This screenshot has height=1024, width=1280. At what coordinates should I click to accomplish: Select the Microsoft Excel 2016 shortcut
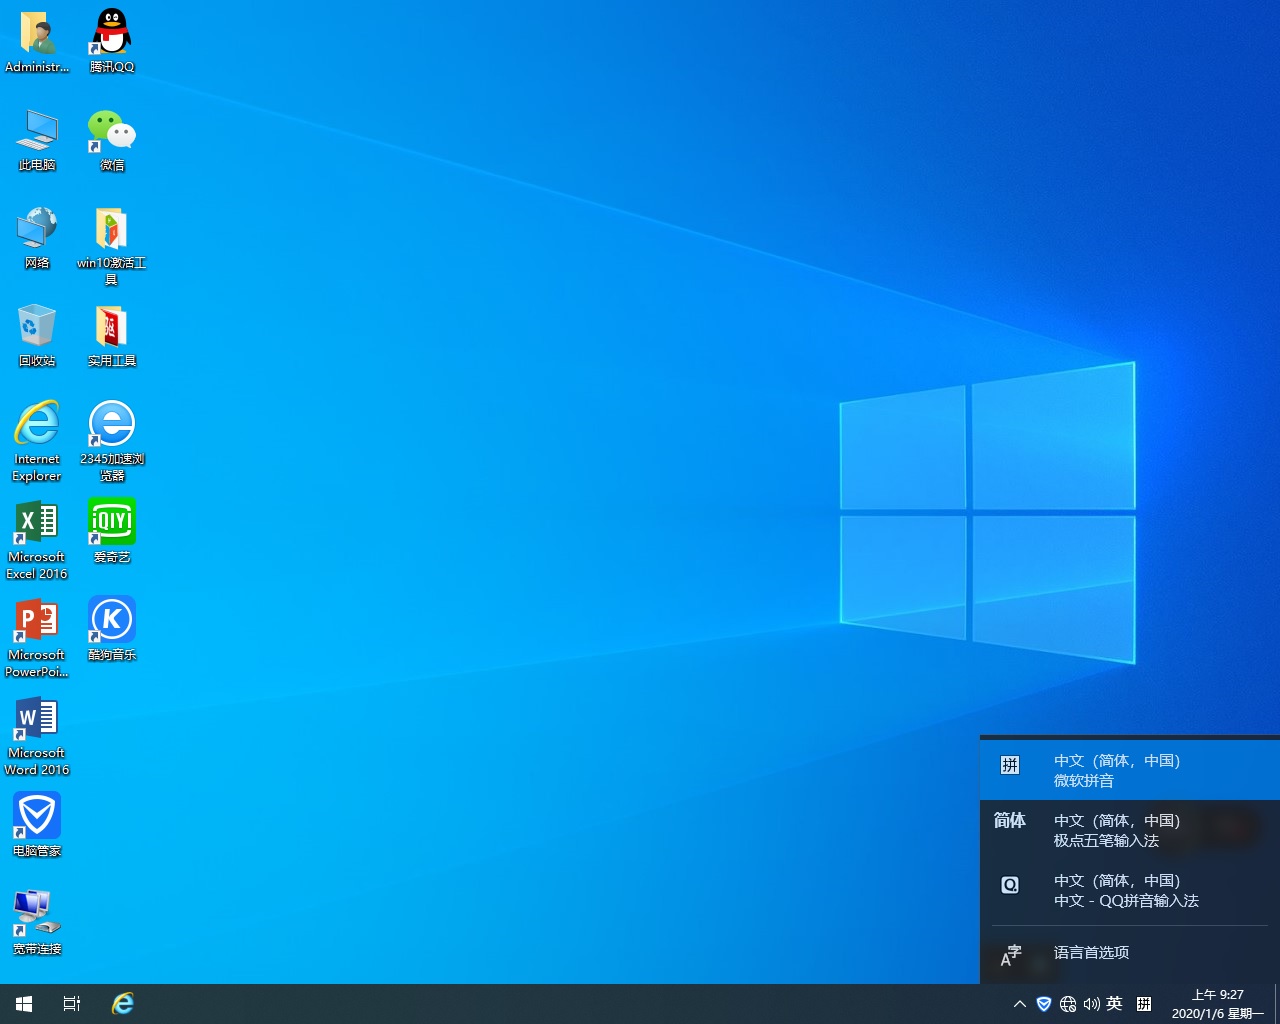37,524
